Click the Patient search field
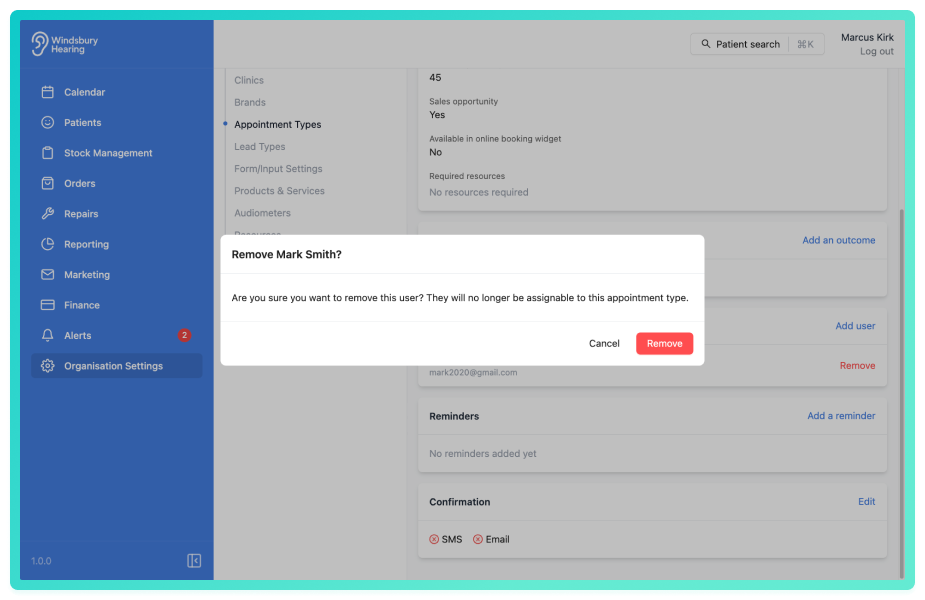This screenshot has height=600, width=925. click(x=757, y=44)
